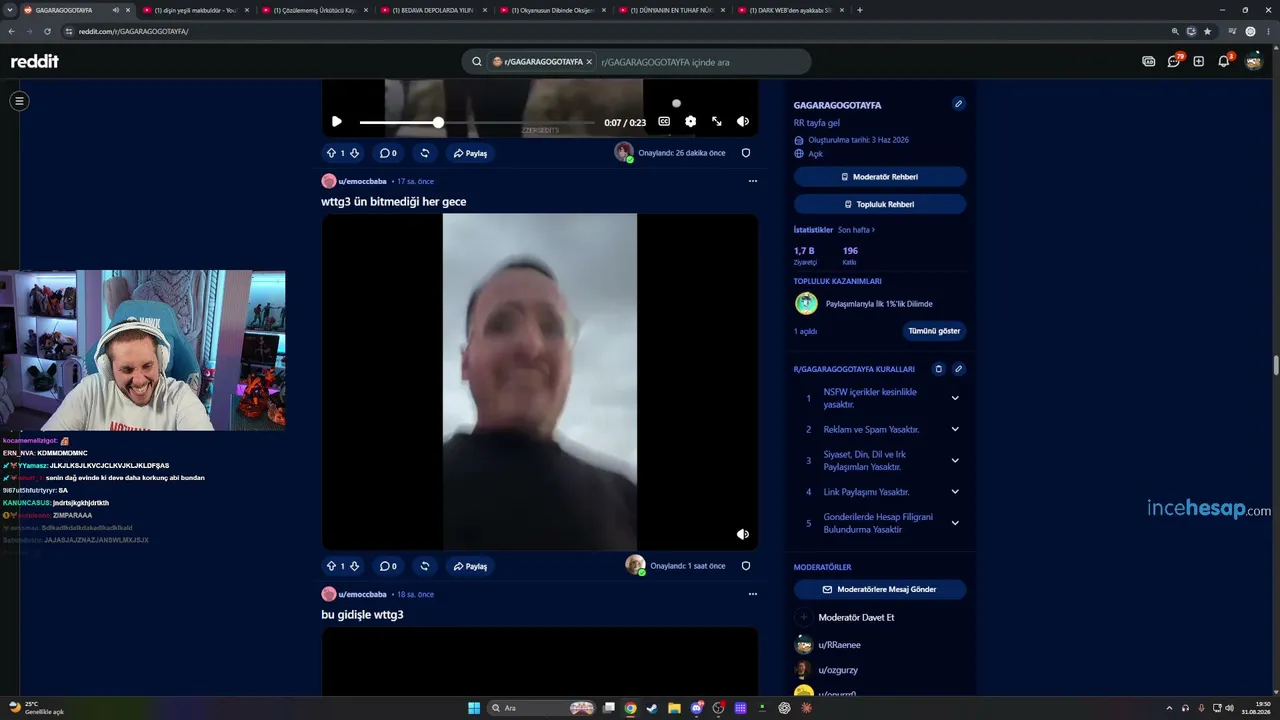This screenshot has height=720, width=1280.
Task: Open u/emoccbaba profile on the 17 sa. önce post
Action: click(362, 181)
